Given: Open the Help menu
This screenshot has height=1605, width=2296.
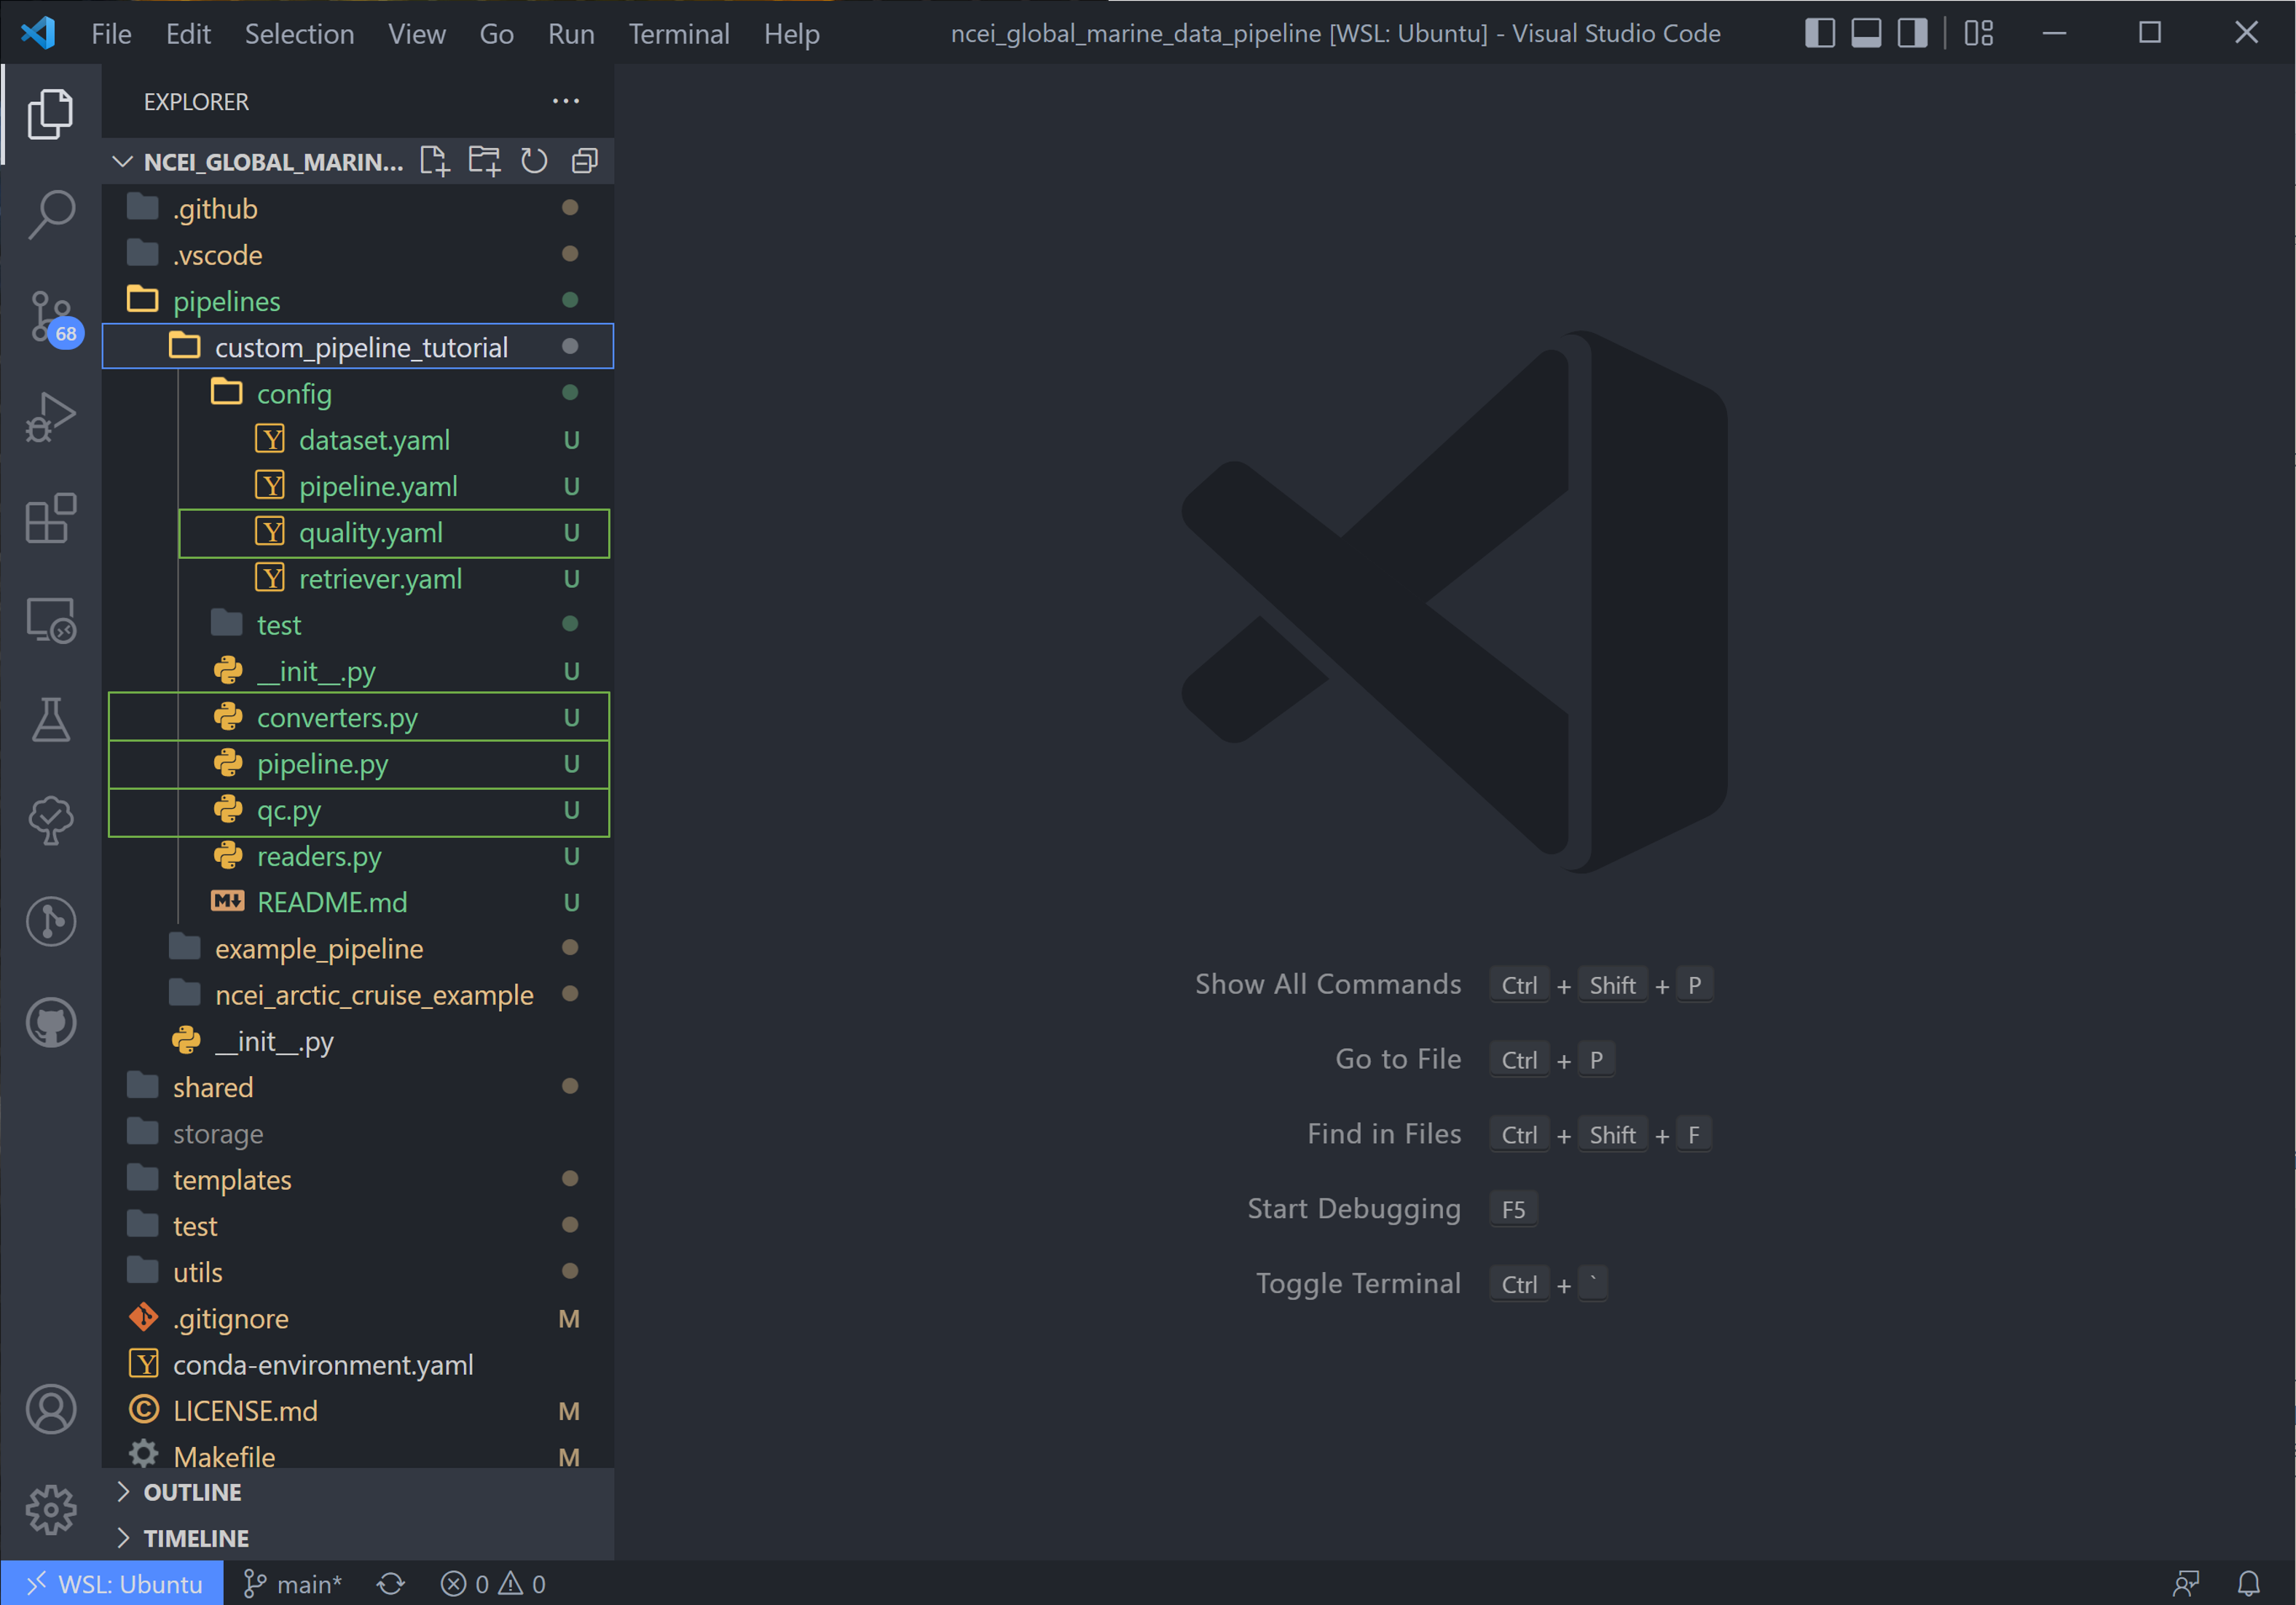Looking at the screenshot, I should click(792, 34).
